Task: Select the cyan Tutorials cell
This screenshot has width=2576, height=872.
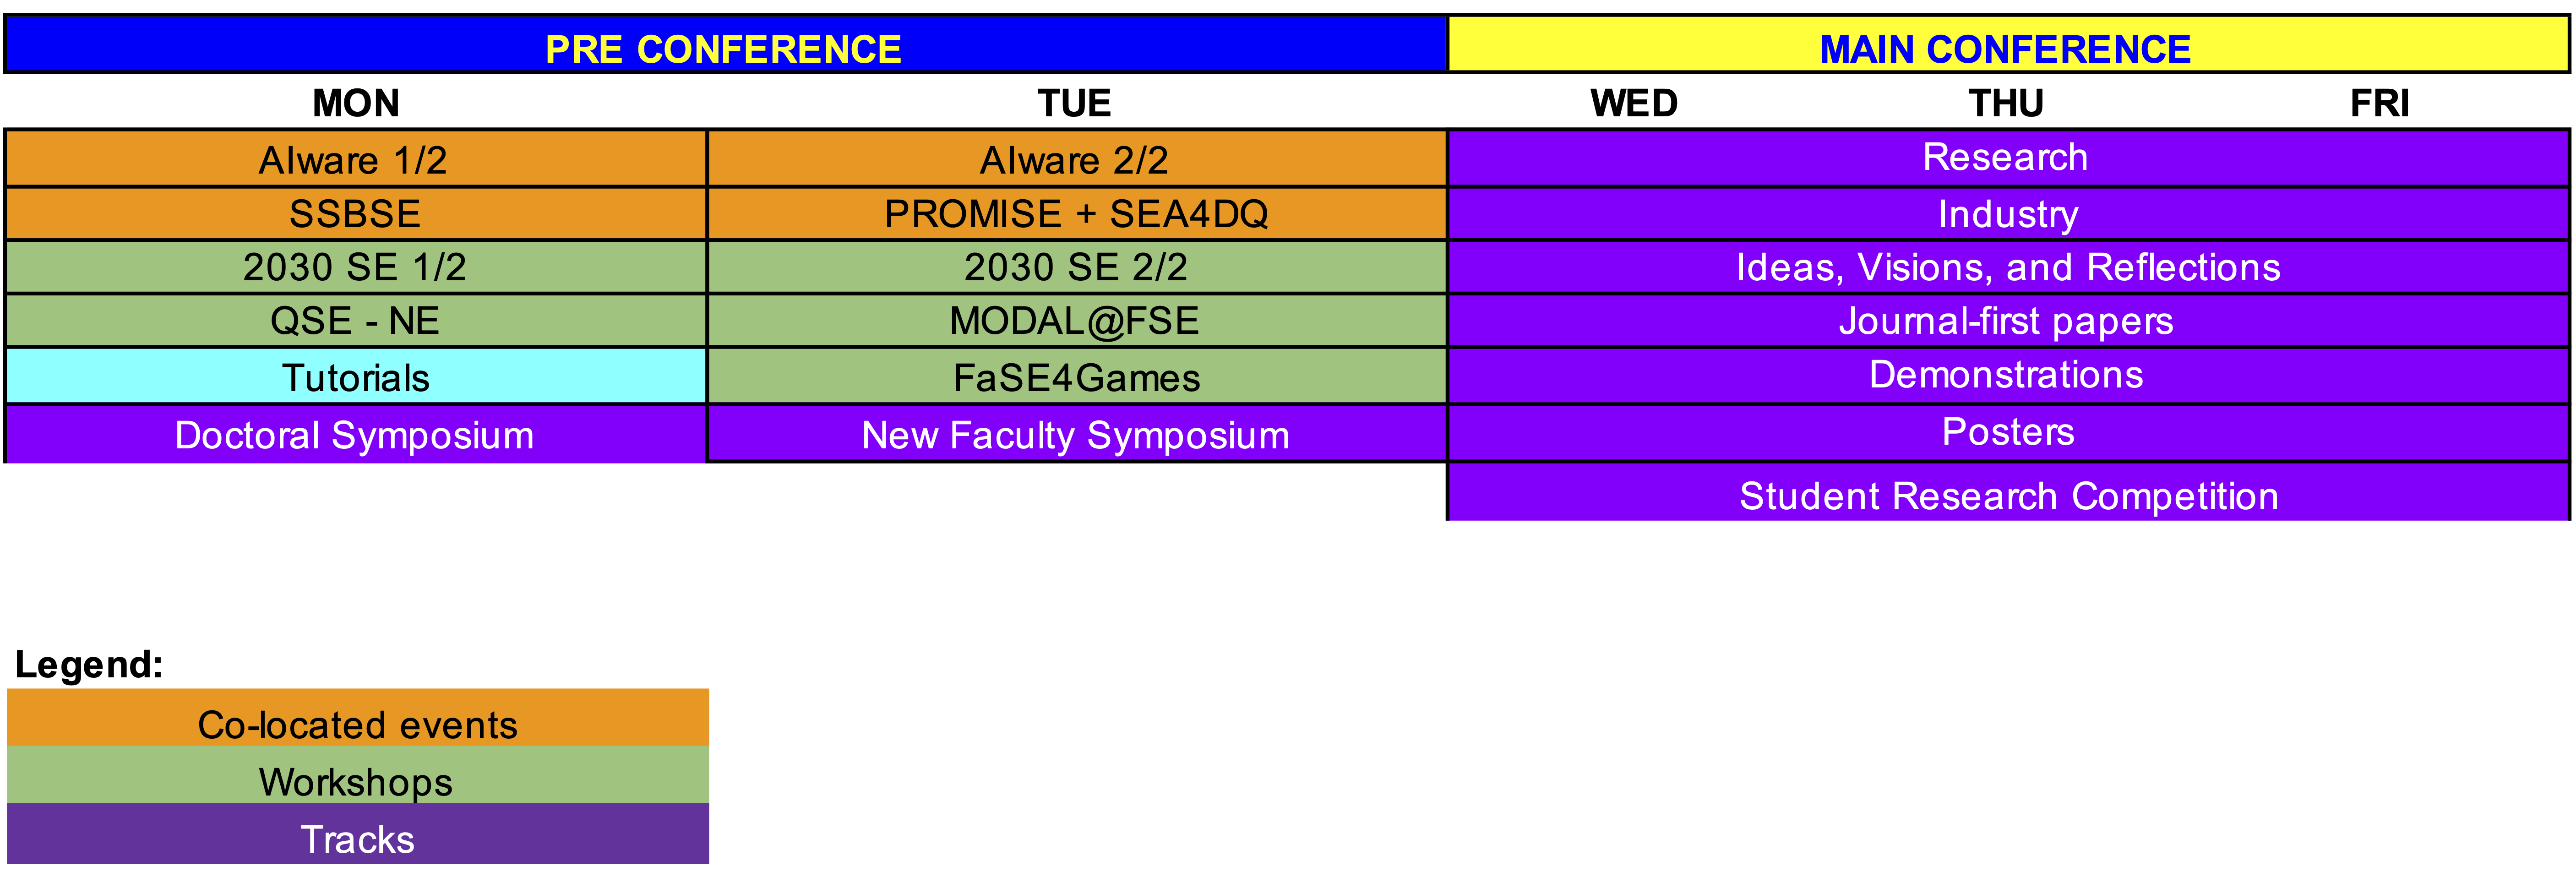Action: pos(356,377)
